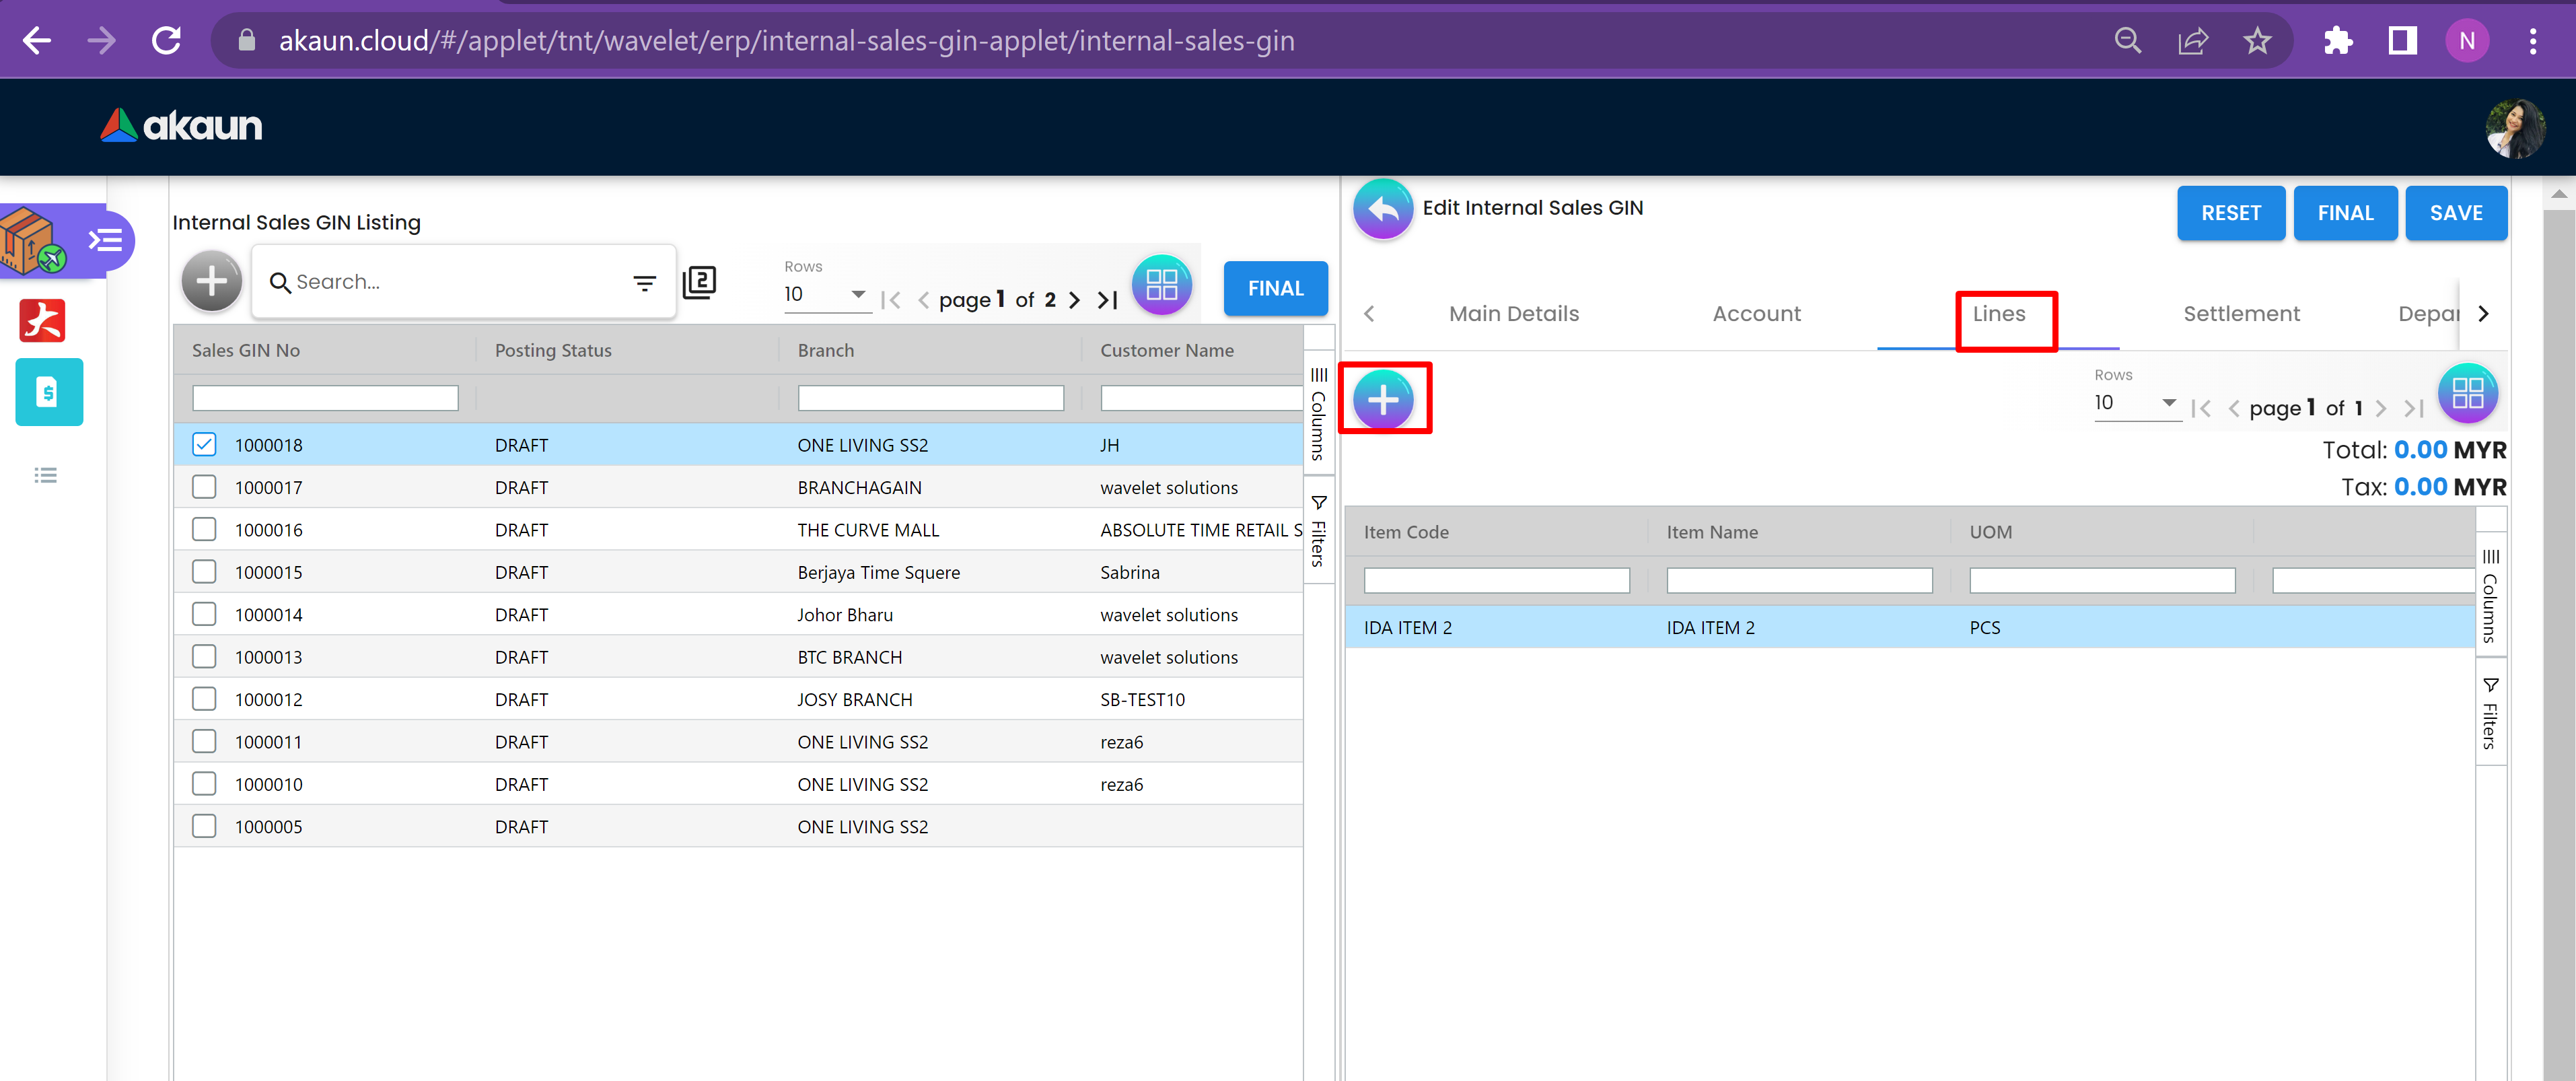Click the add line item plus icon
2576x1081 pixels.
(x=1383, y=399)
